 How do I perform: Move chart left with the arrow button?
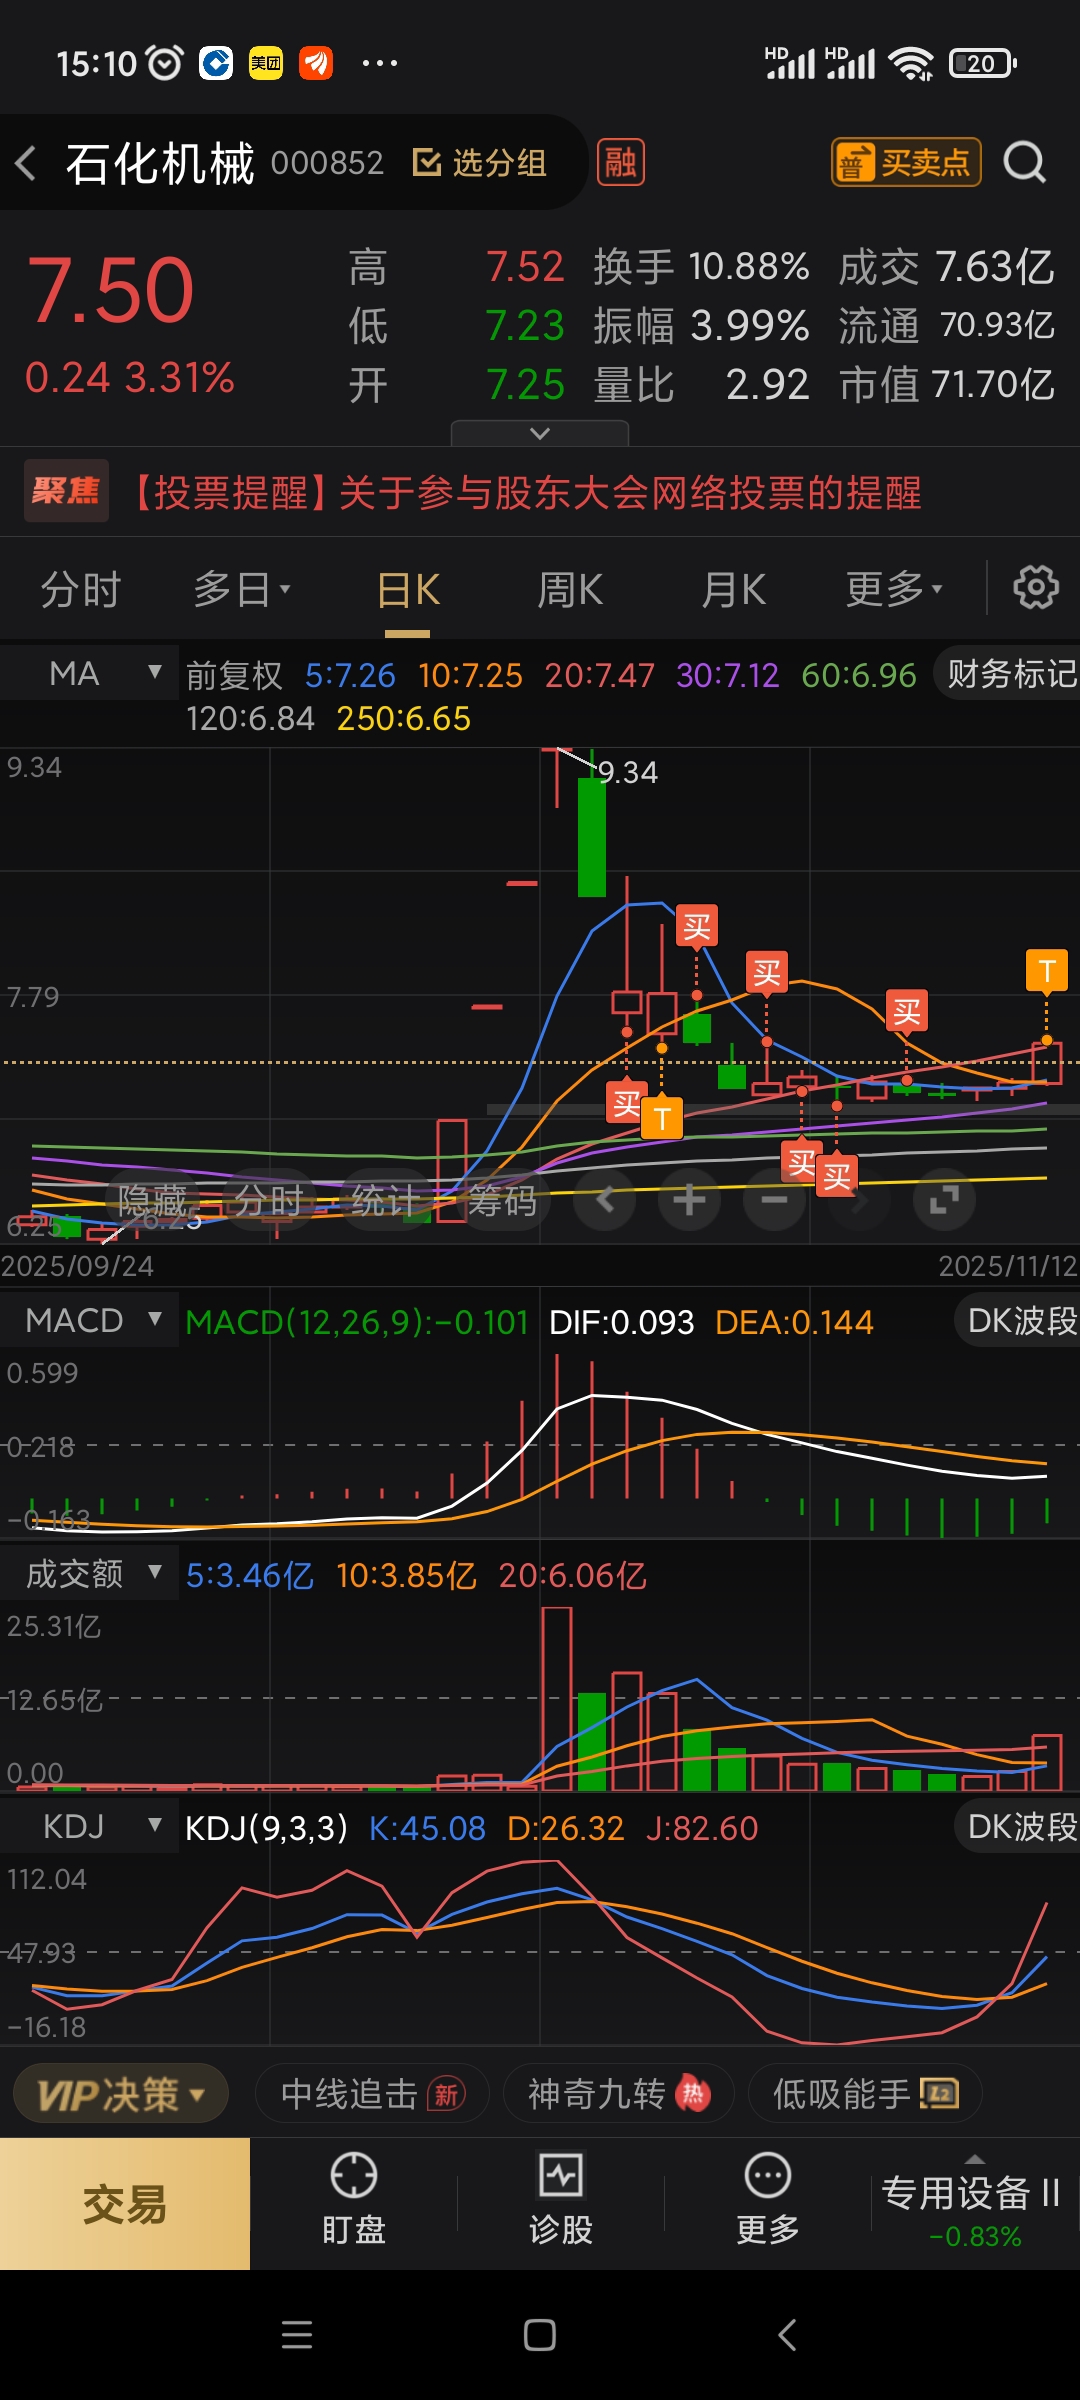605,1200
